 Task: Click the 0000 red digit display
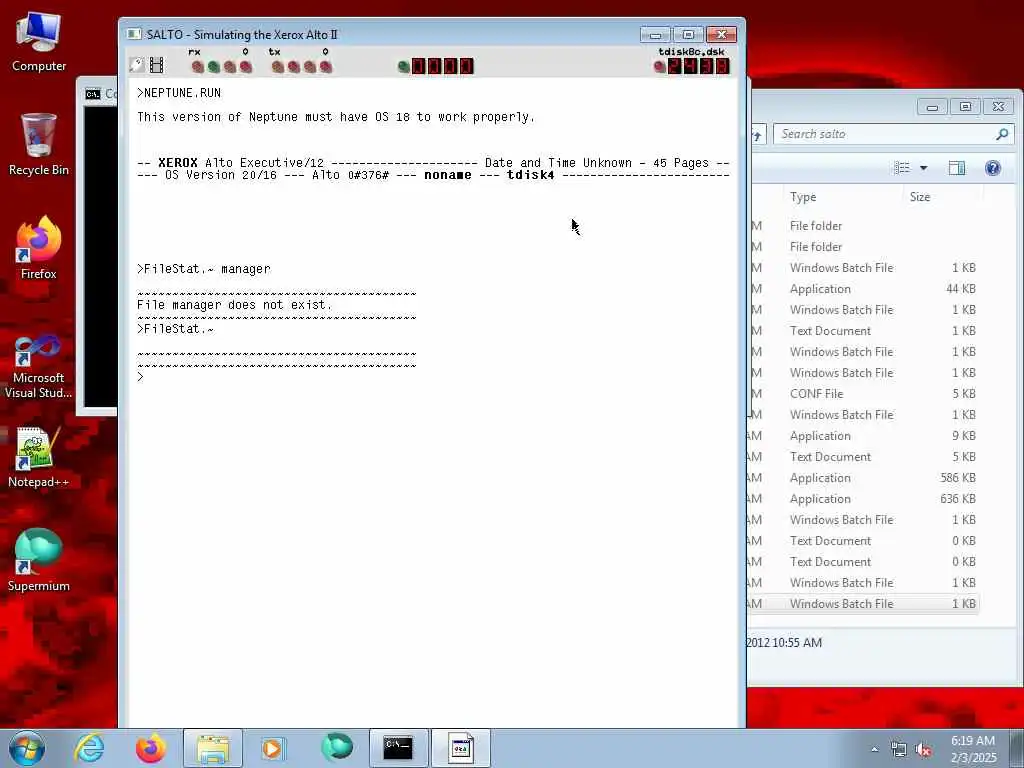tap(443, 66)
